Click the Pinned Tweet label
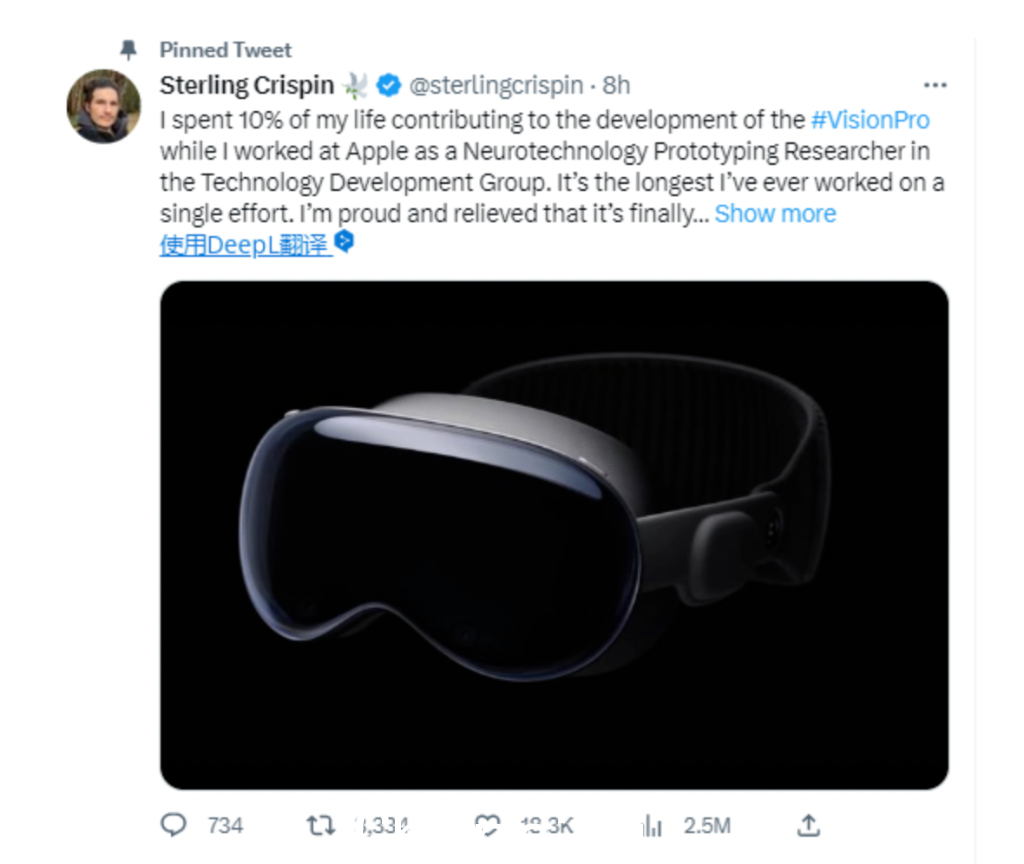Viewport: 1024px width, 864px height. pyautogui.click(x=226, y=50)
